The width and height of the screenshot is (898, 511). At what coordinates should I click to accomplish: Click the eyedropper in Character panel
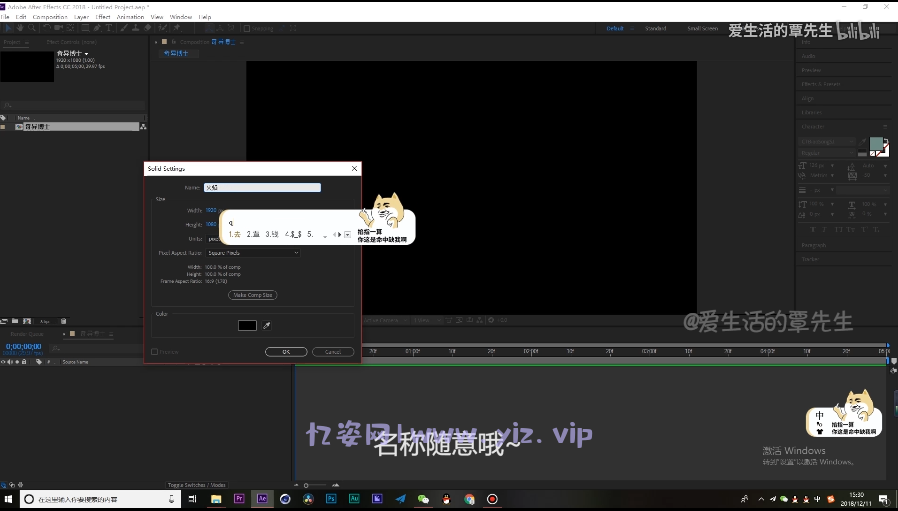click(862, 141)
